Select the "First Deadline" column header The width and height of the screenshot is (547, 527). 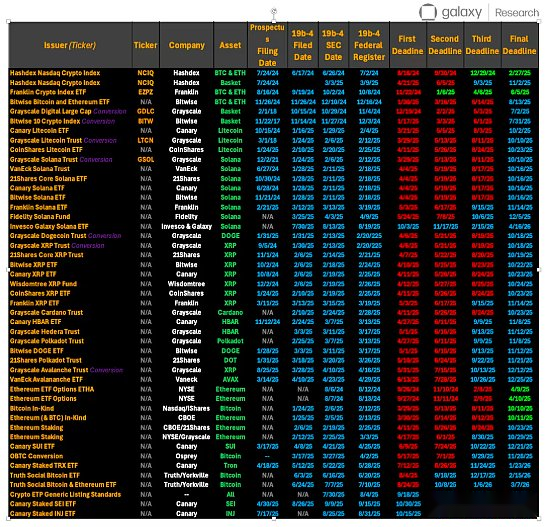tap(407, 45)
